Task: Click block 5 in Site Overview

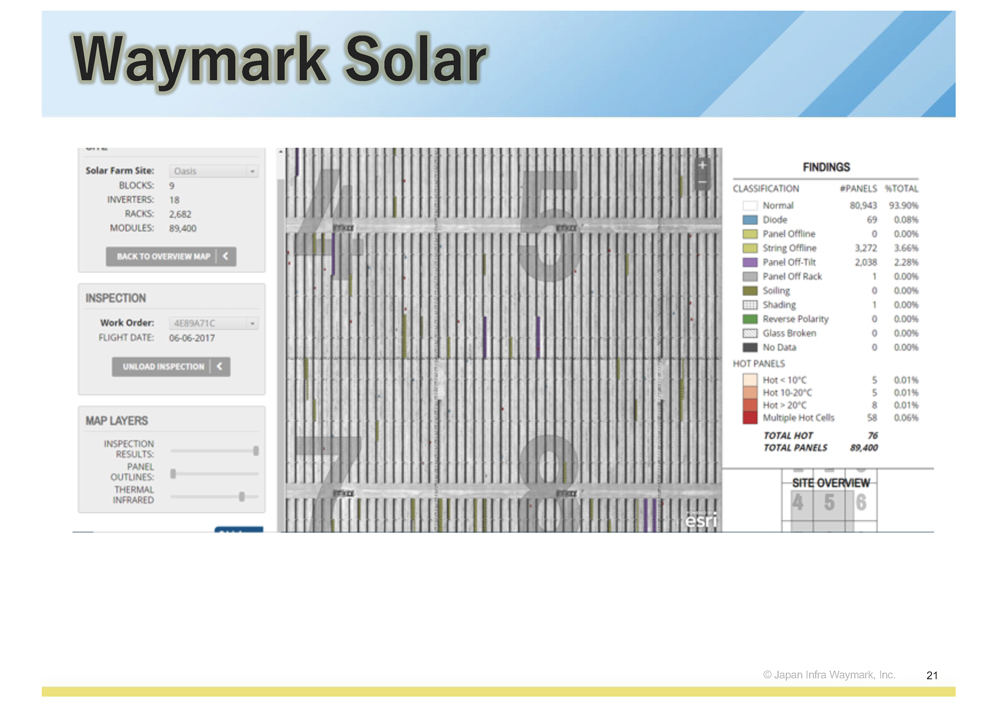Action: coord(829,504)
